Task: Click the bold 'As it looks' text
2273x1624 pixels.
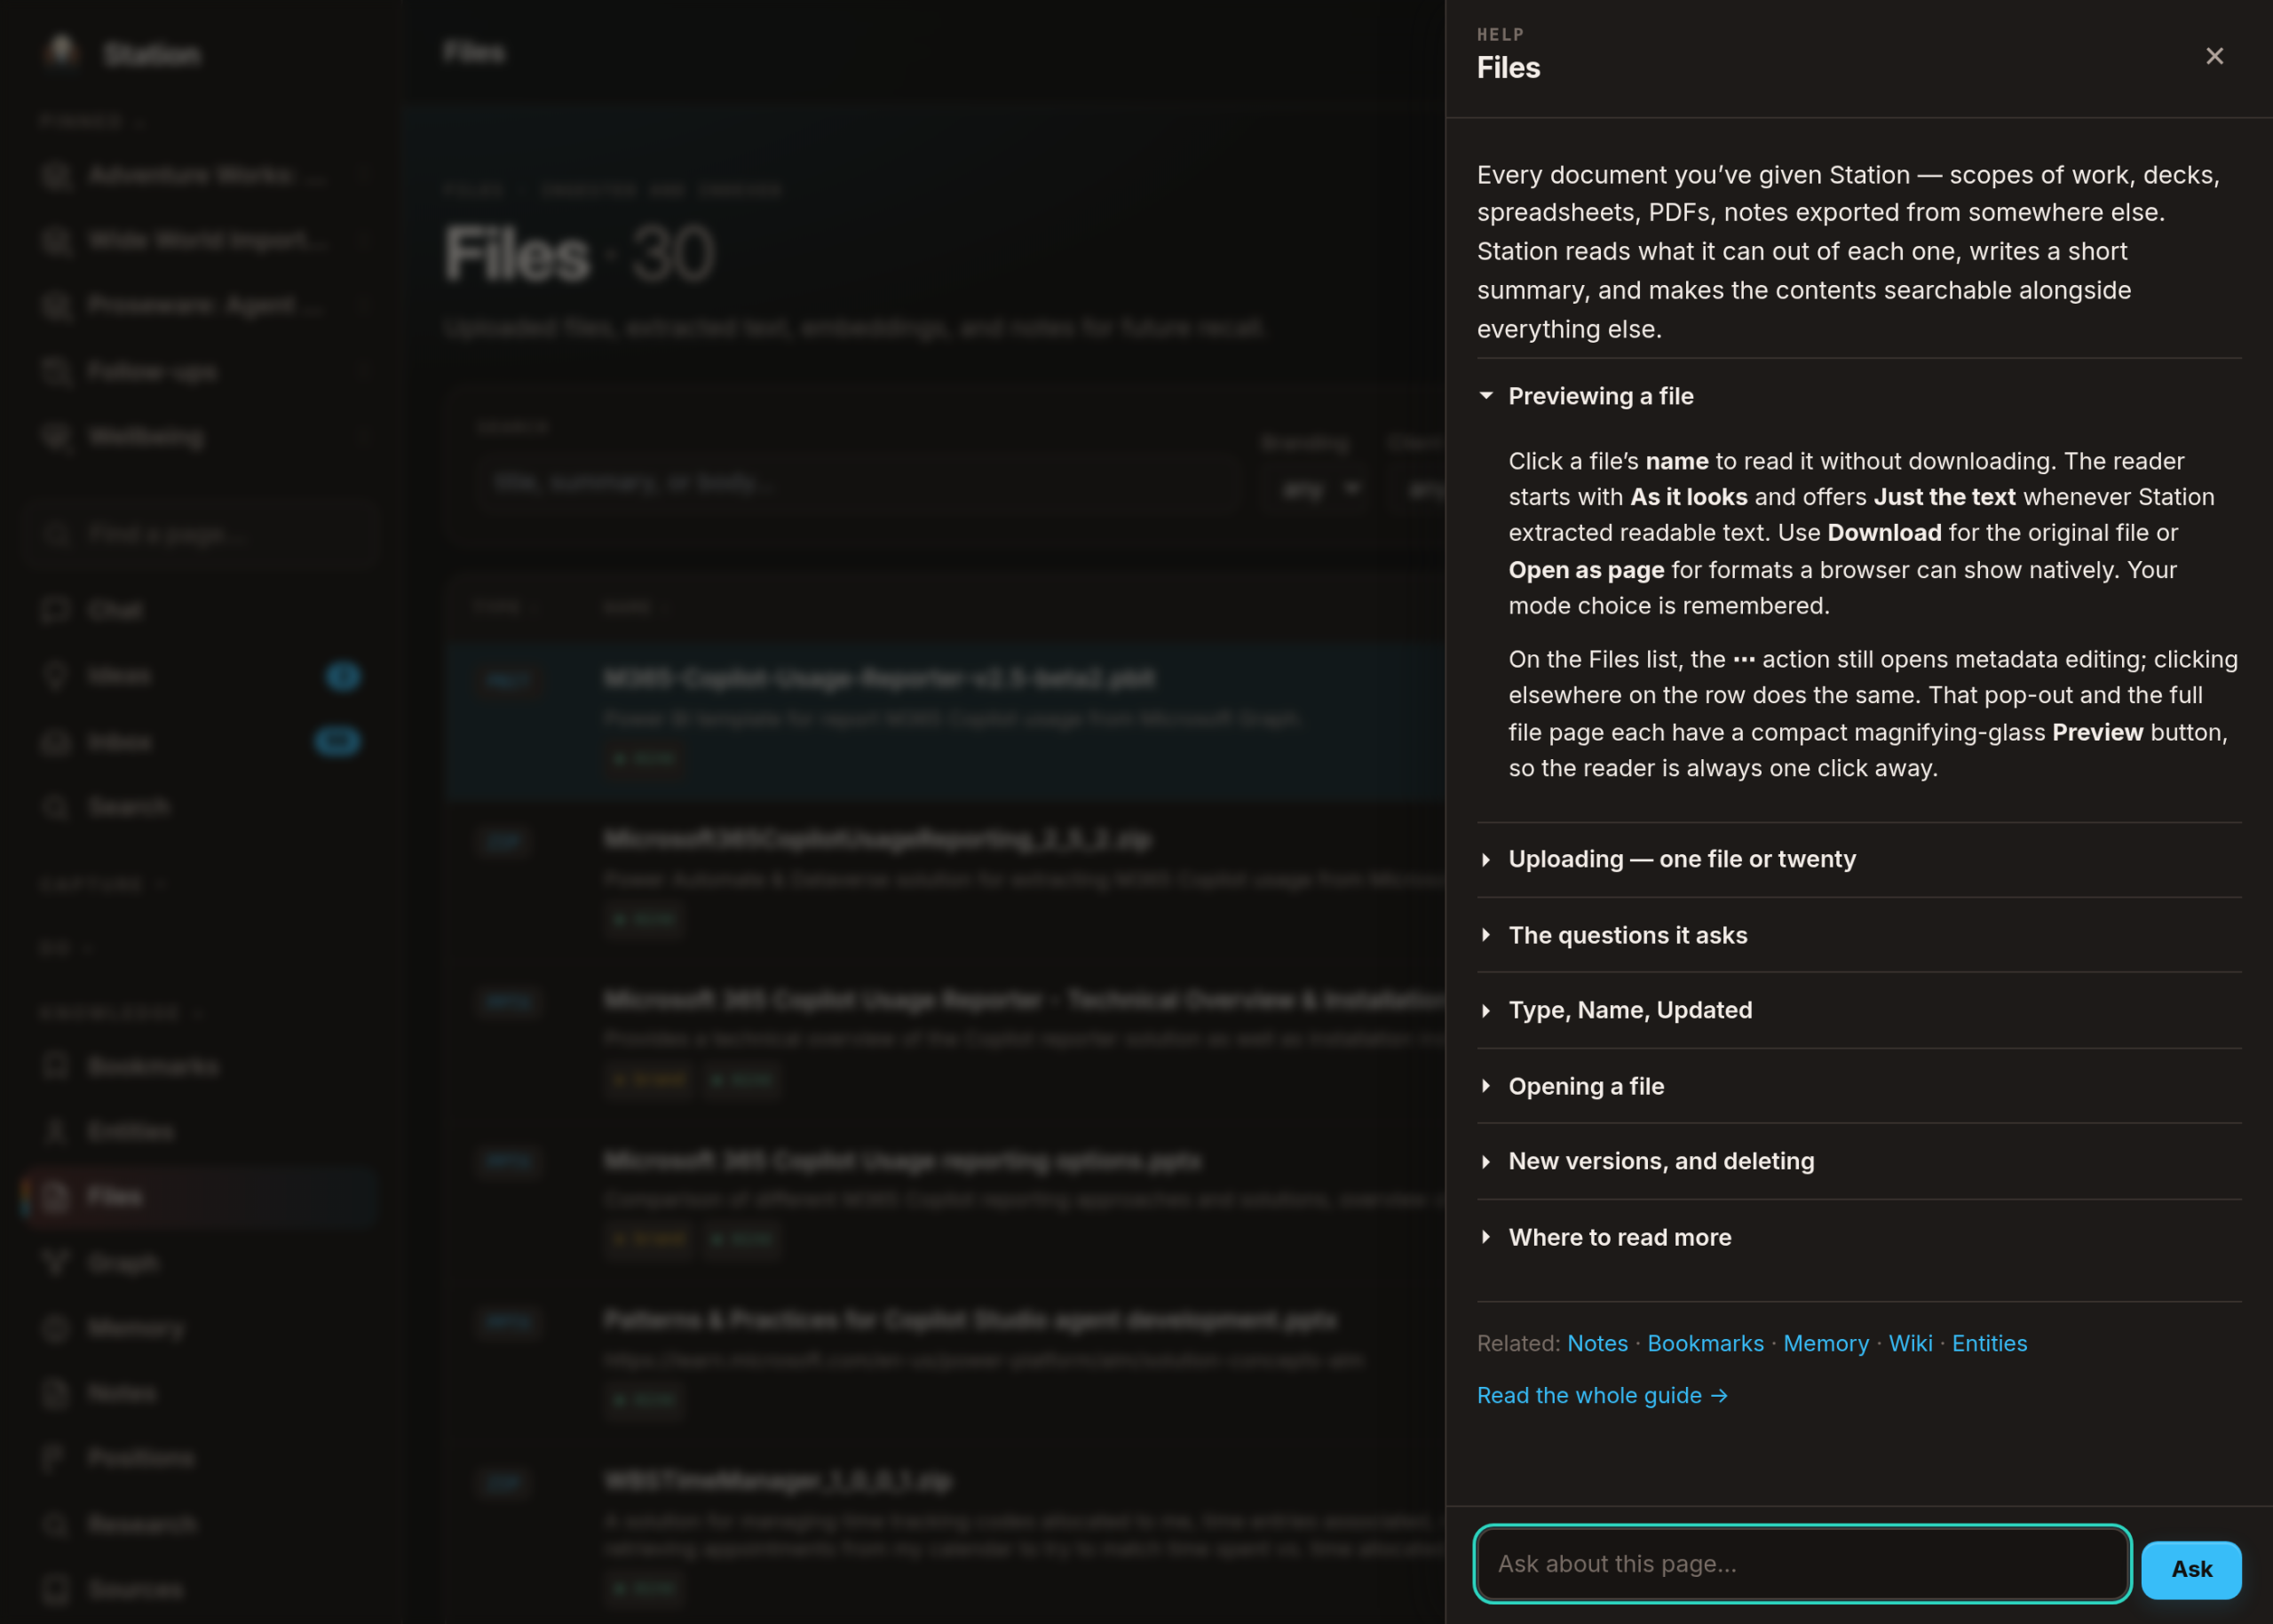Action: pos(1688,497)
